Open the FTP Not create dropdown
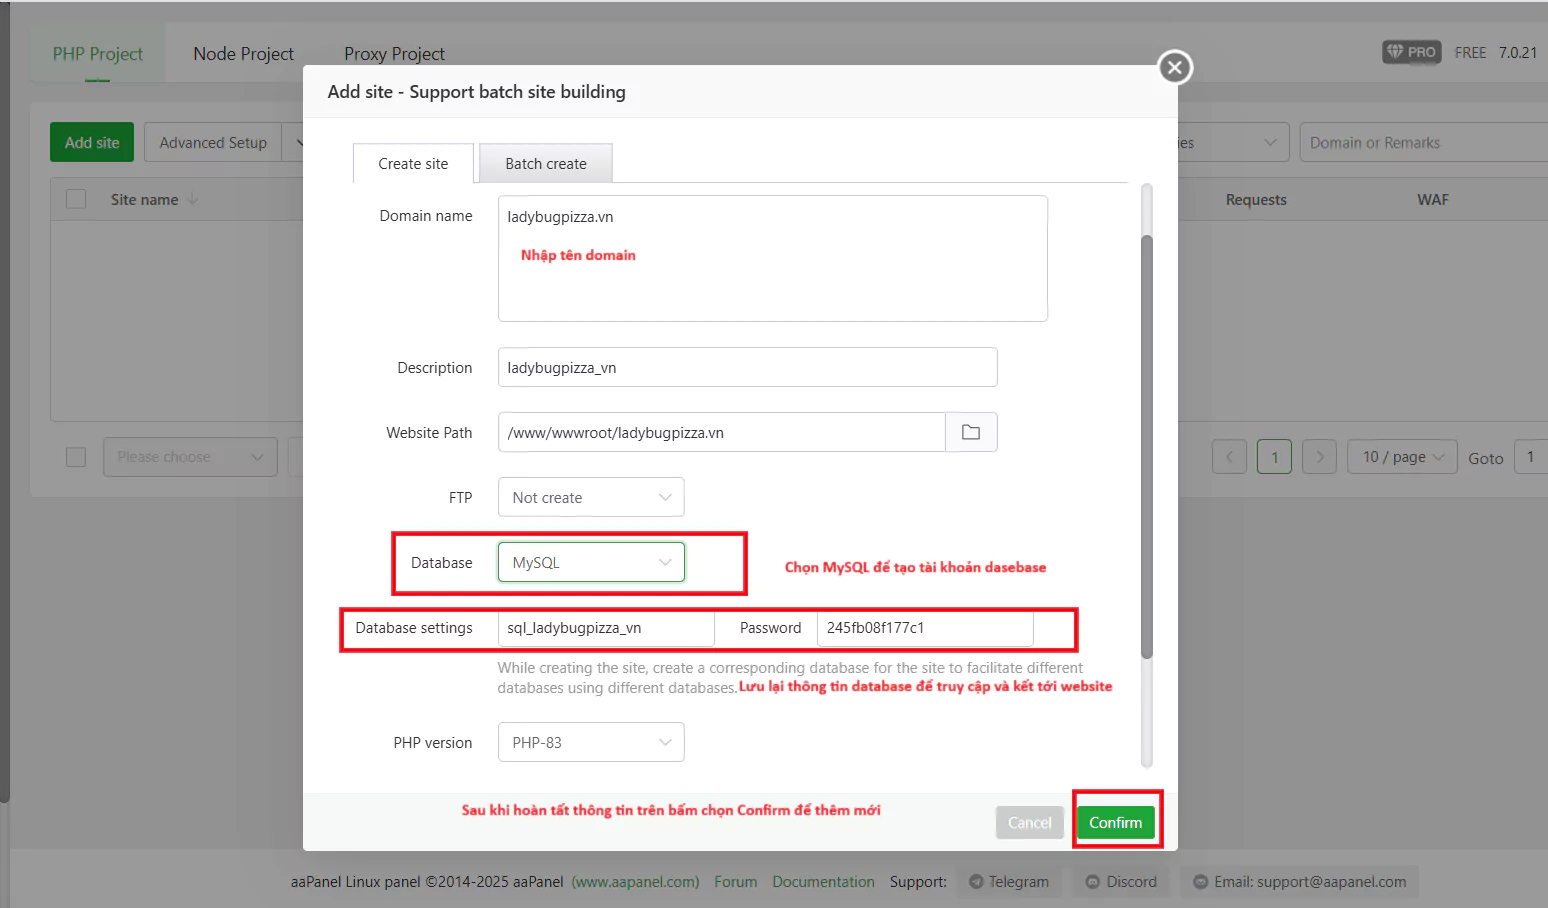1548x908 pixels. [x=591, y=497]
